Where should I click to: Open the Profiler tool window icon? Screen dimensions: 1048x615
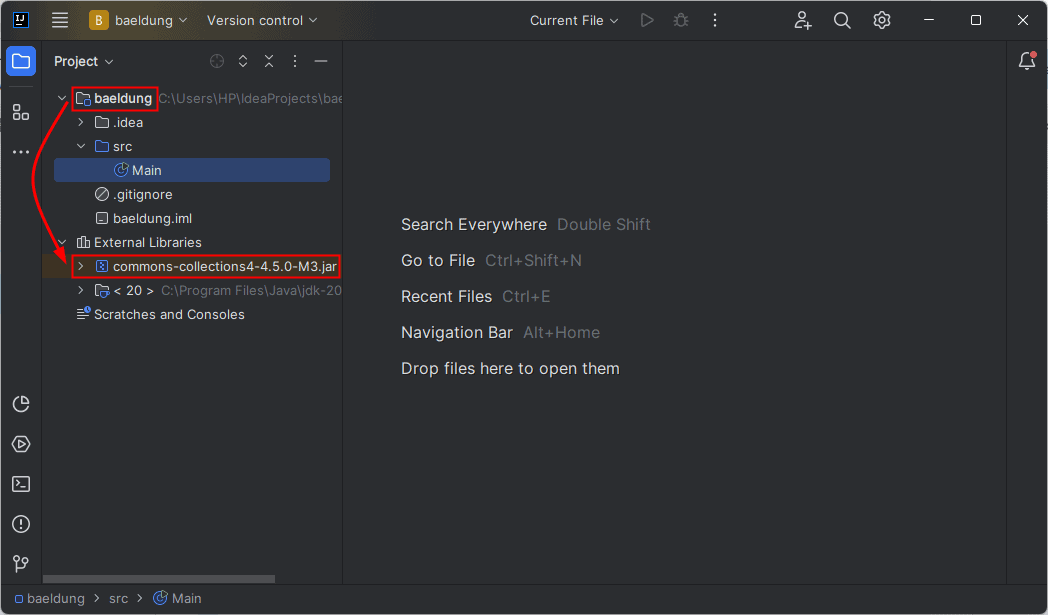point(21,404)
